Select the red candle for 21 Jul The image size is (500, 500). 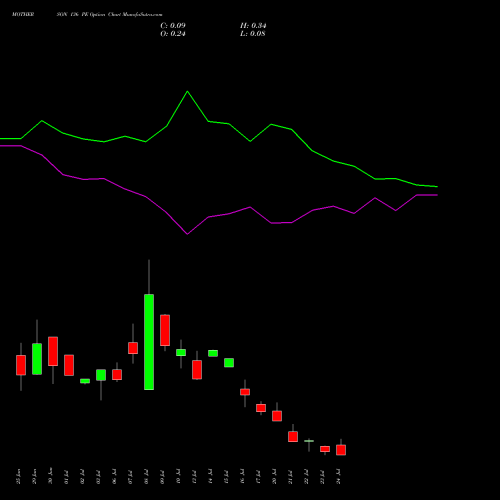[293, 437]
